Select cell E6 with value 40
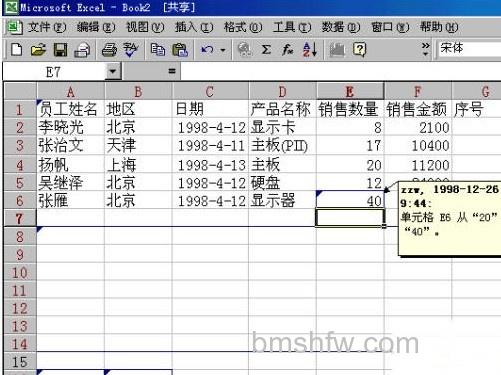501x375 pixels. click(350, 200)
